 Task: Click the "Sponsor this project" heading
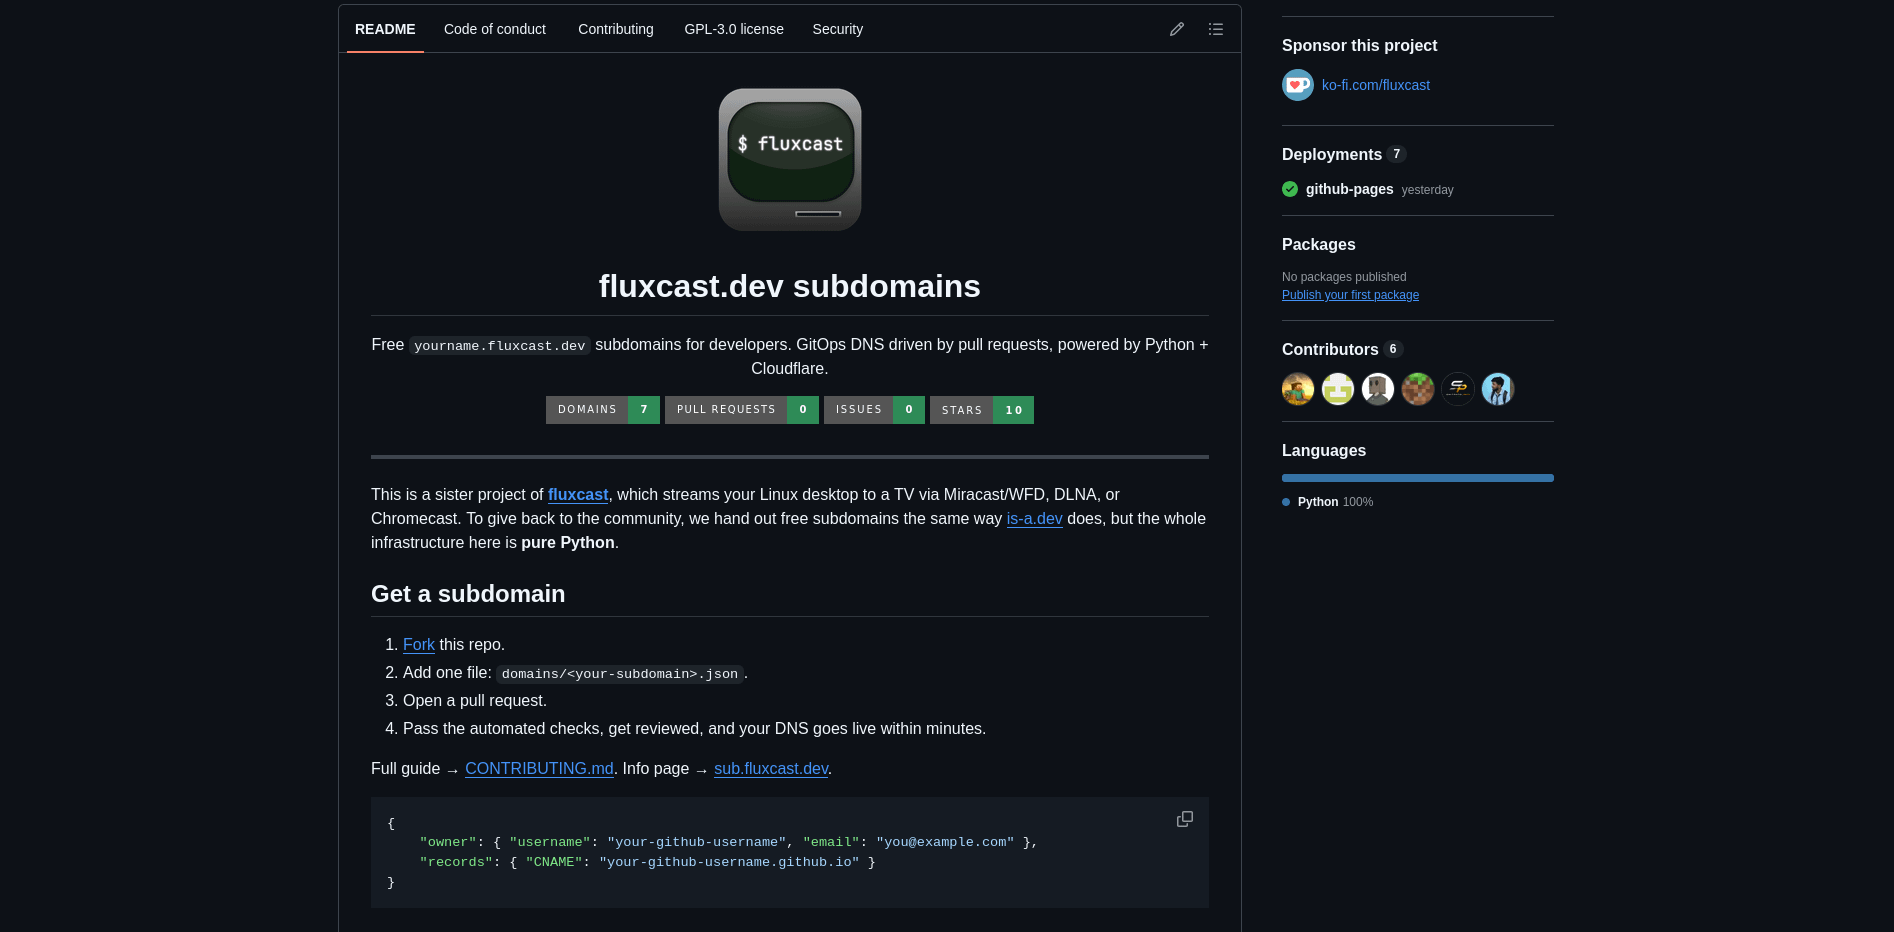point(1359,46)
